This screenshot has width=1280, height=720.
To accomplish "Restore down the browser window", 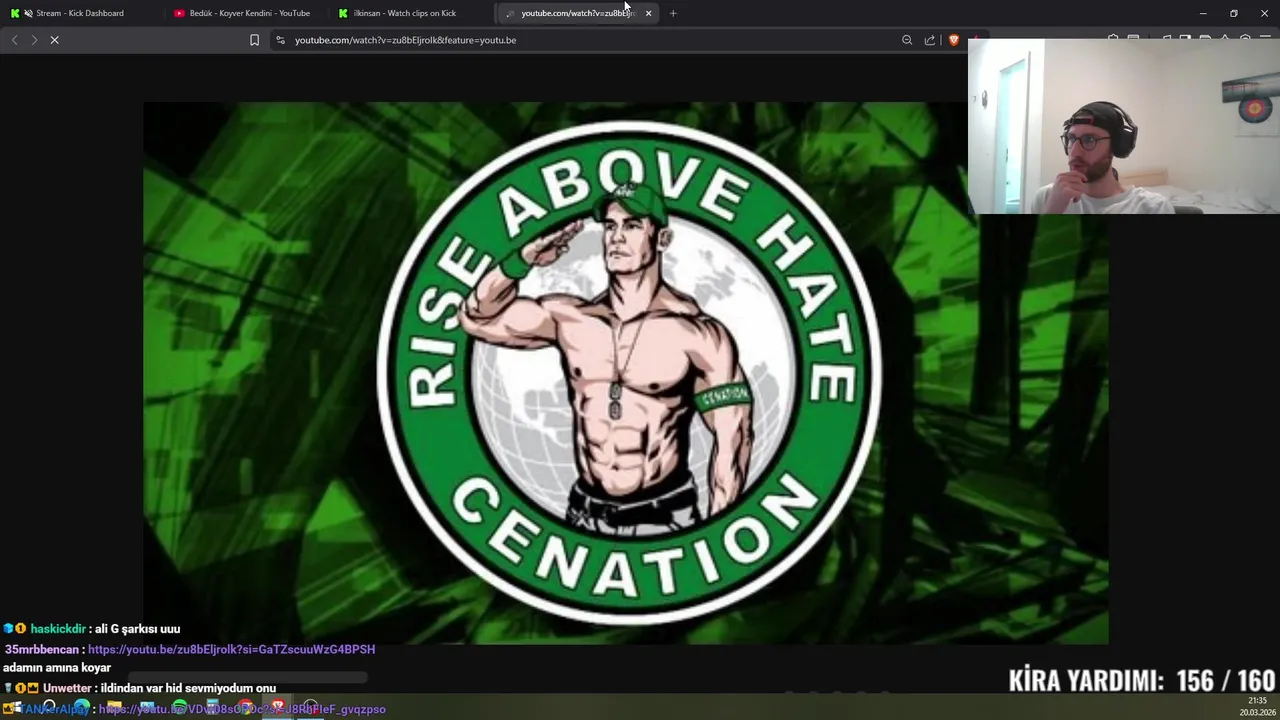I will pos(1234,13).
